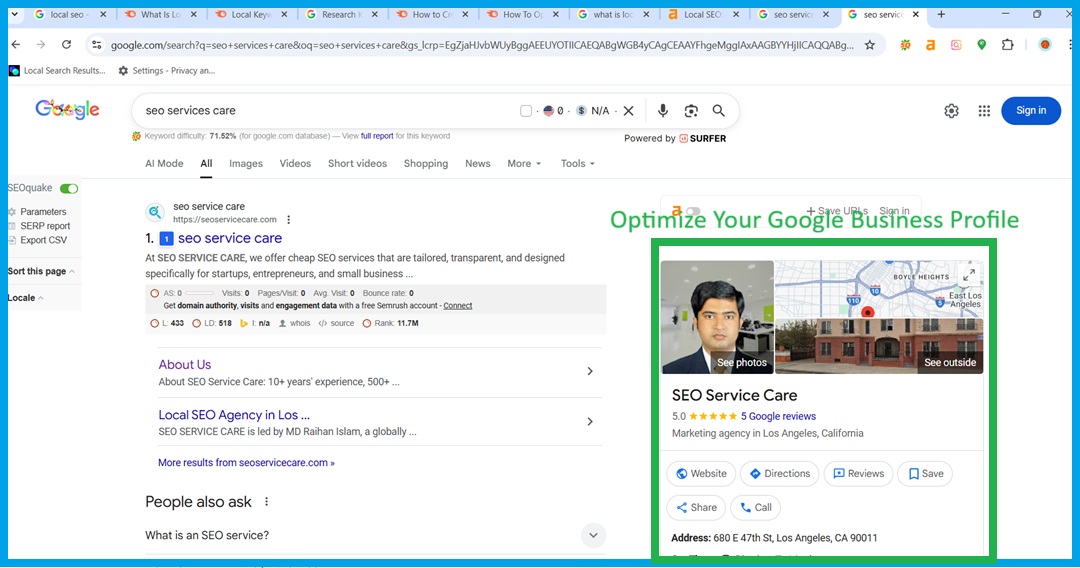1080x568 pixels.
Task: Expand the map in the business panel
Action: pyautogui.click(x=968, y=275)
